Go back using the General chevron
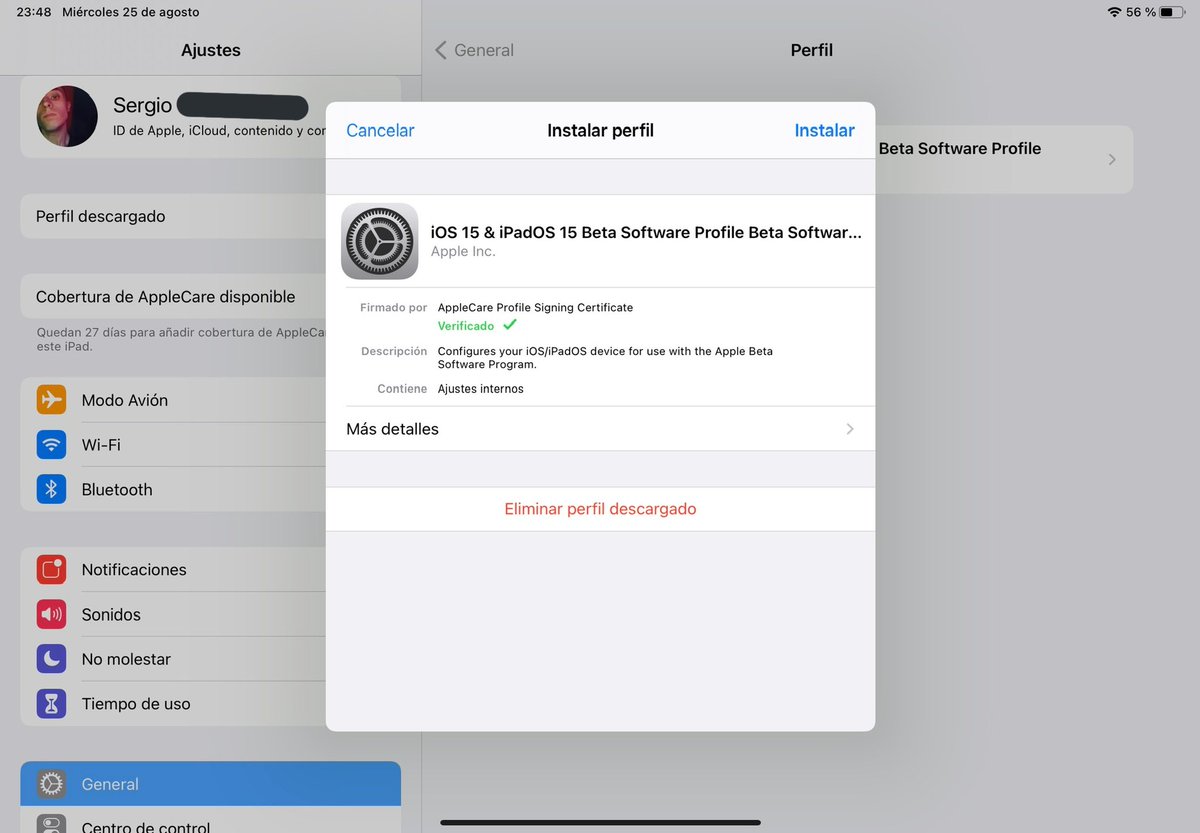This screenshot has height=833, width=1200. coord(440,49)
